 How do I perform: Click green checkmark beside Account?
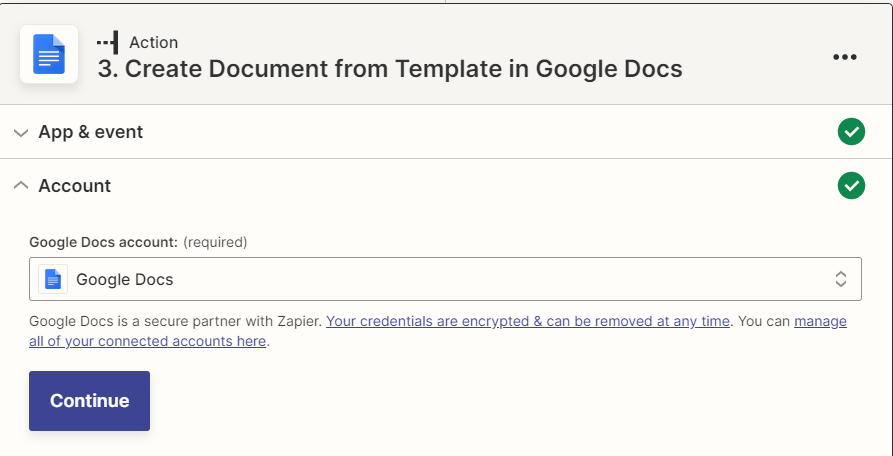coord(851,186)
